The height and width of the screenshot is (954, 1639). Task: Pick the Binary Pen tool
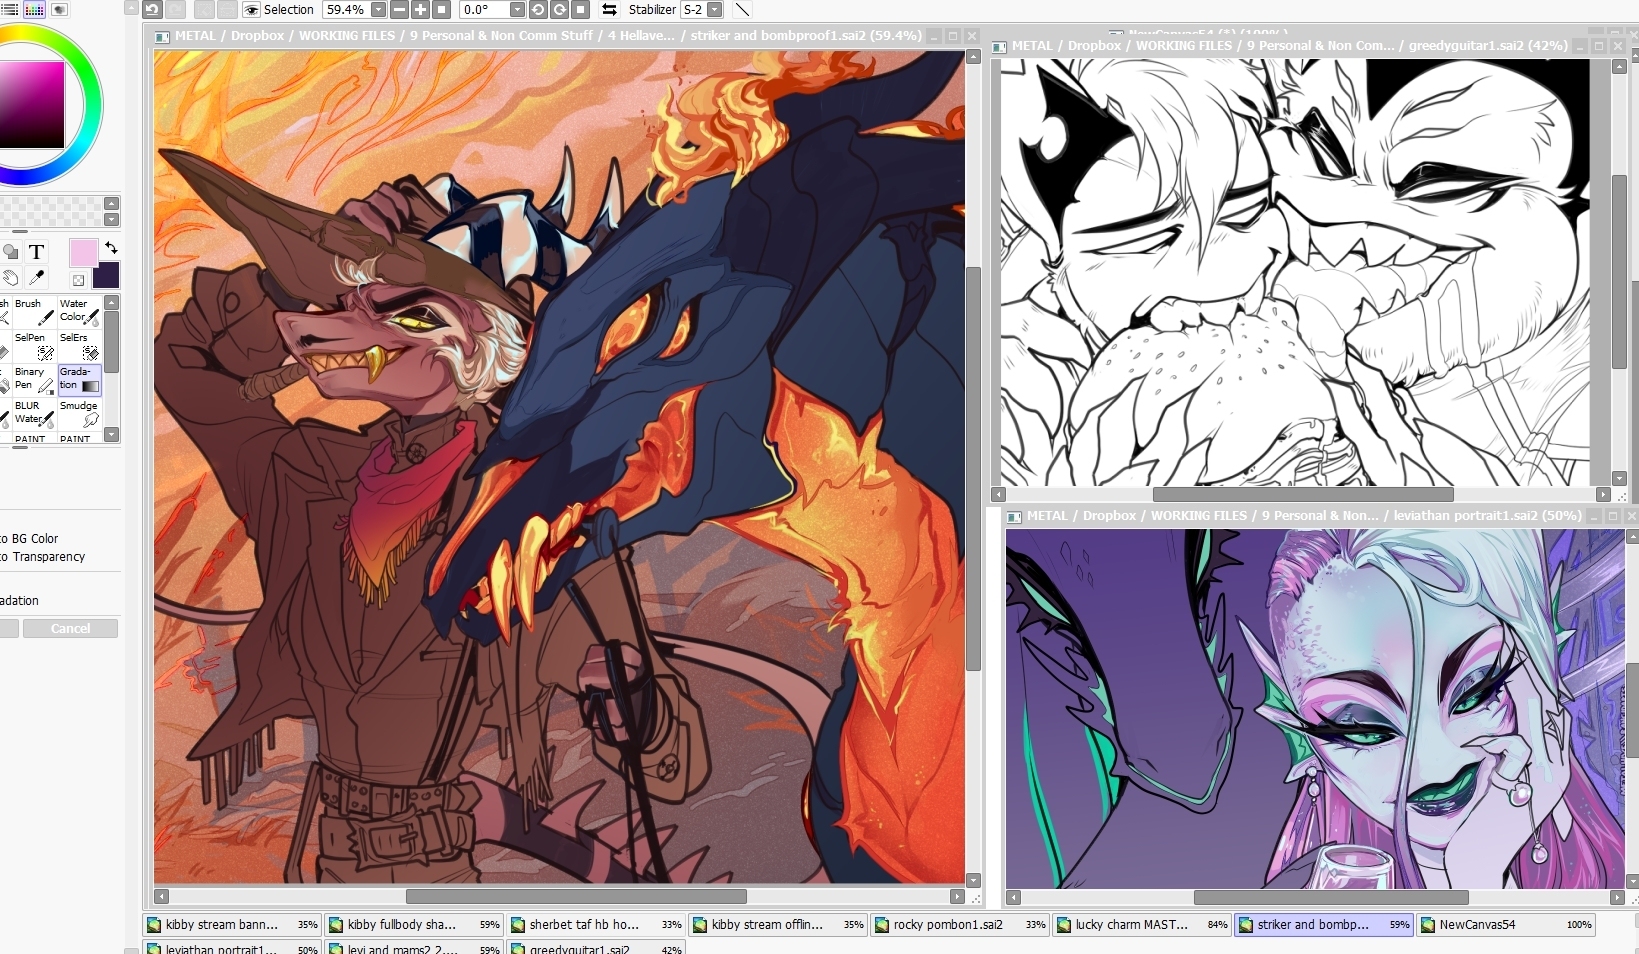[34, 379]
